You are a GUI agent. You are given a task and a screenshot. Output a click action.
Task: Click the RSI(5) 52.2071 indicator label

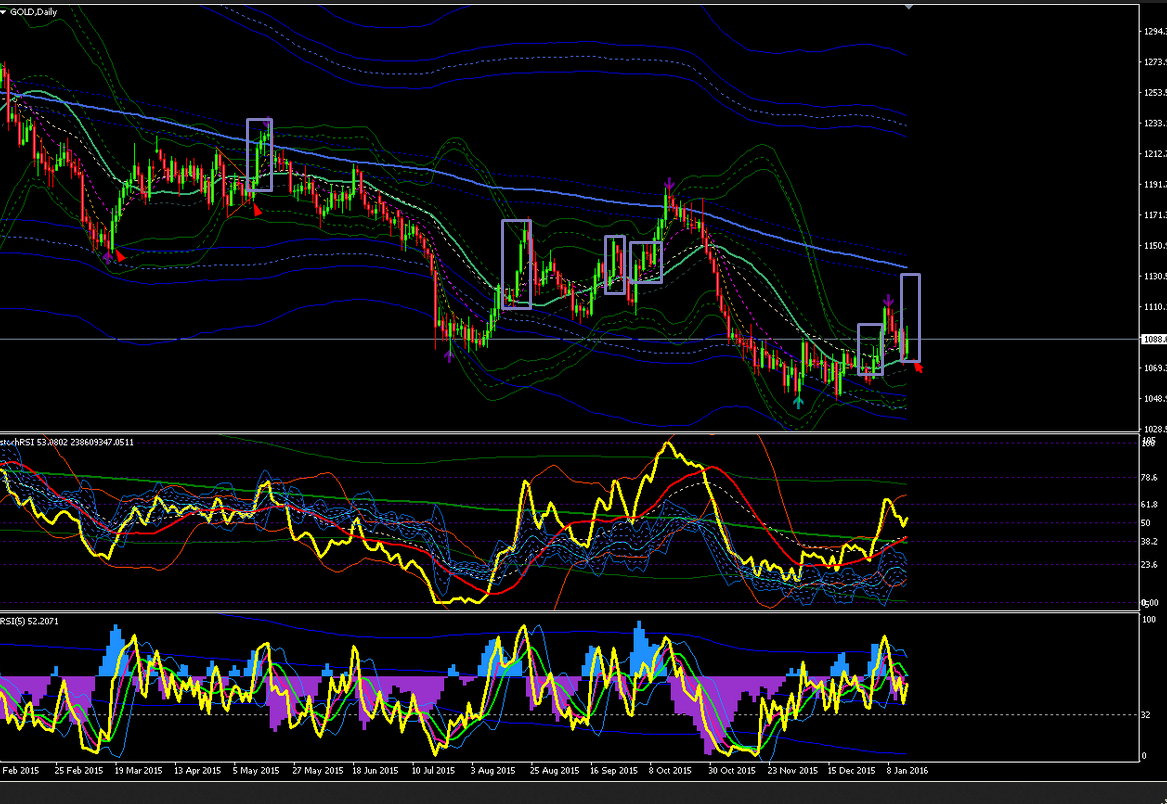29,621
